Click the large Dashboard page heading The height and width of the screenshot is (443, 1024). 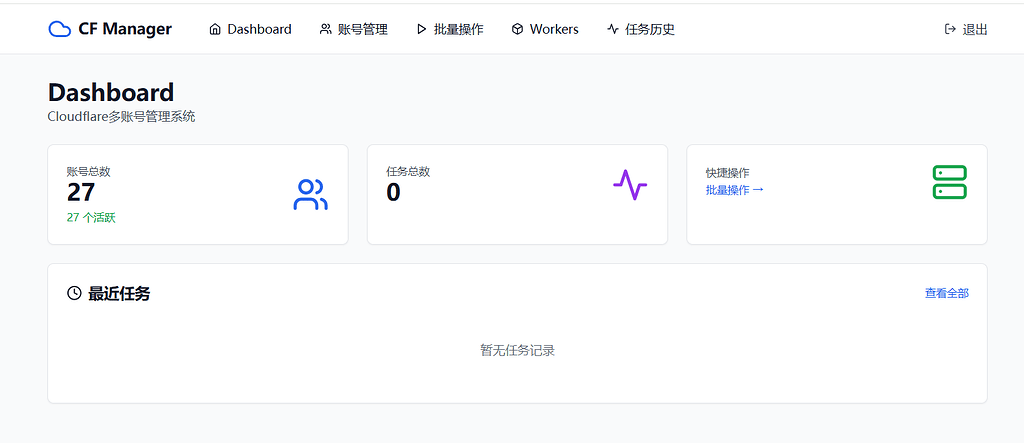tap(111, 92)
